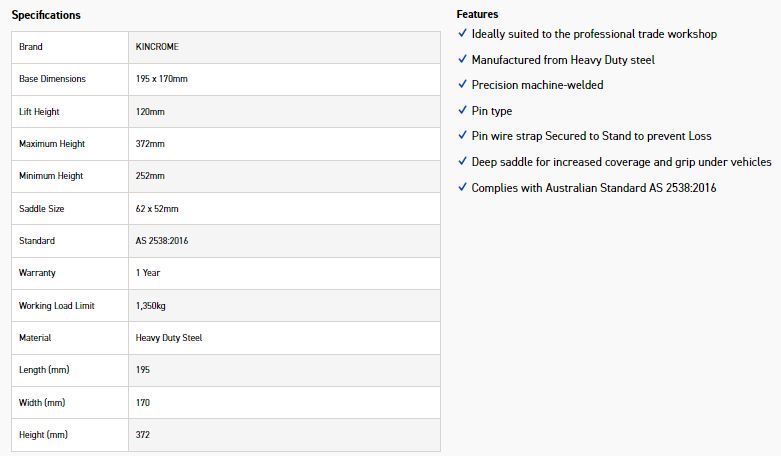
Task: Select the KINCROME brand value cell
Action: pyautogui.click(x=157, y=47)
